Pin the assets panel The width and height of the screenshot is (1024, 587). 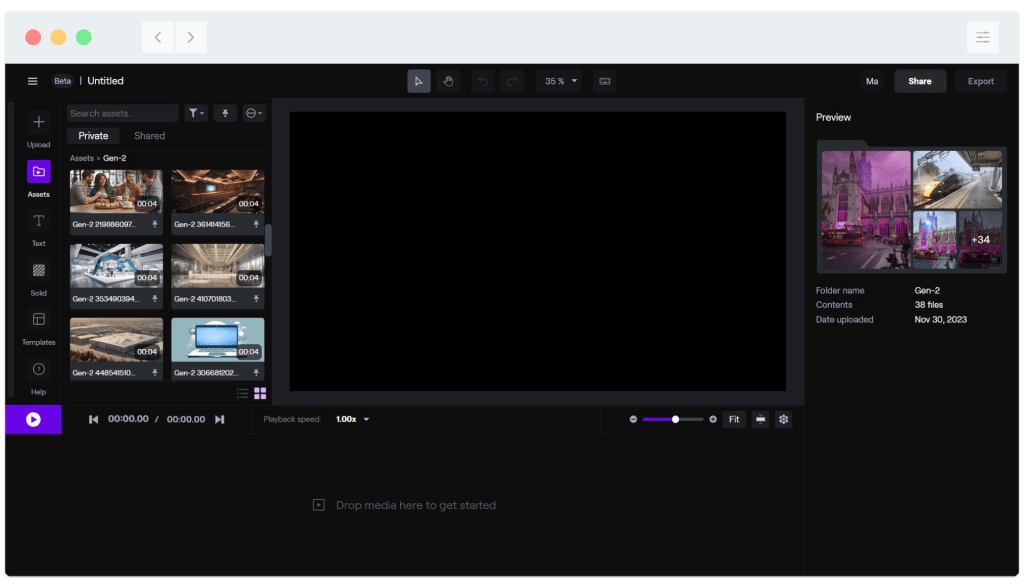coord(224,113)
